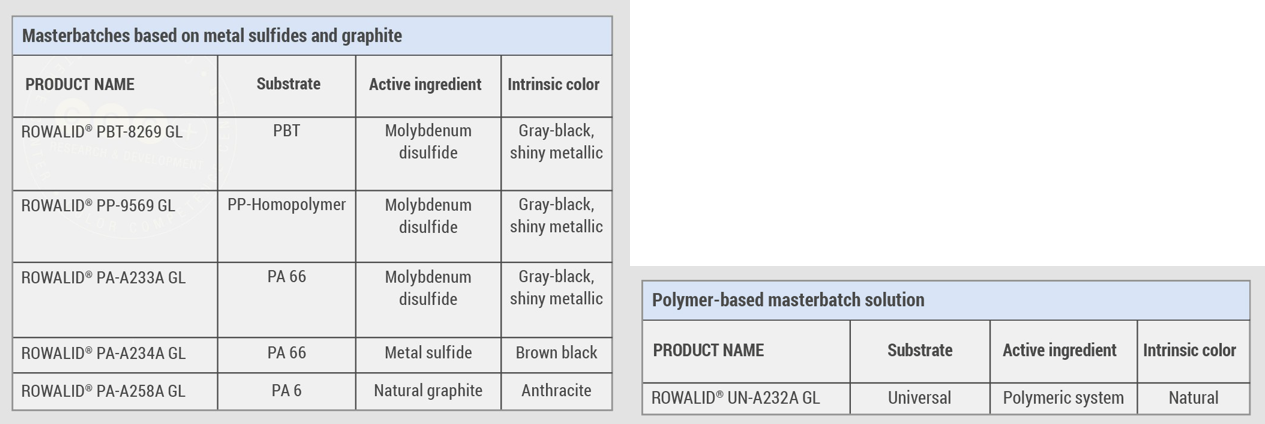Viewport: 1265px width, 424px height.
Task: Click the 'Masterbatches based on metal sulfides and graphite' title
Action: (211, 36)
